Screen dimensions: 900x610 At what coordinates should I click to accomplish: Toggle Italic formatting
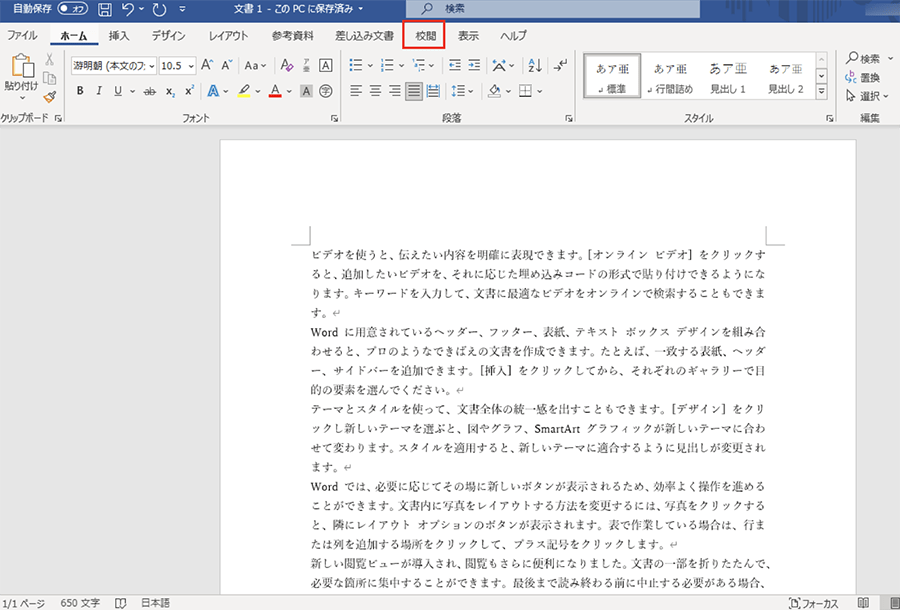99,91
